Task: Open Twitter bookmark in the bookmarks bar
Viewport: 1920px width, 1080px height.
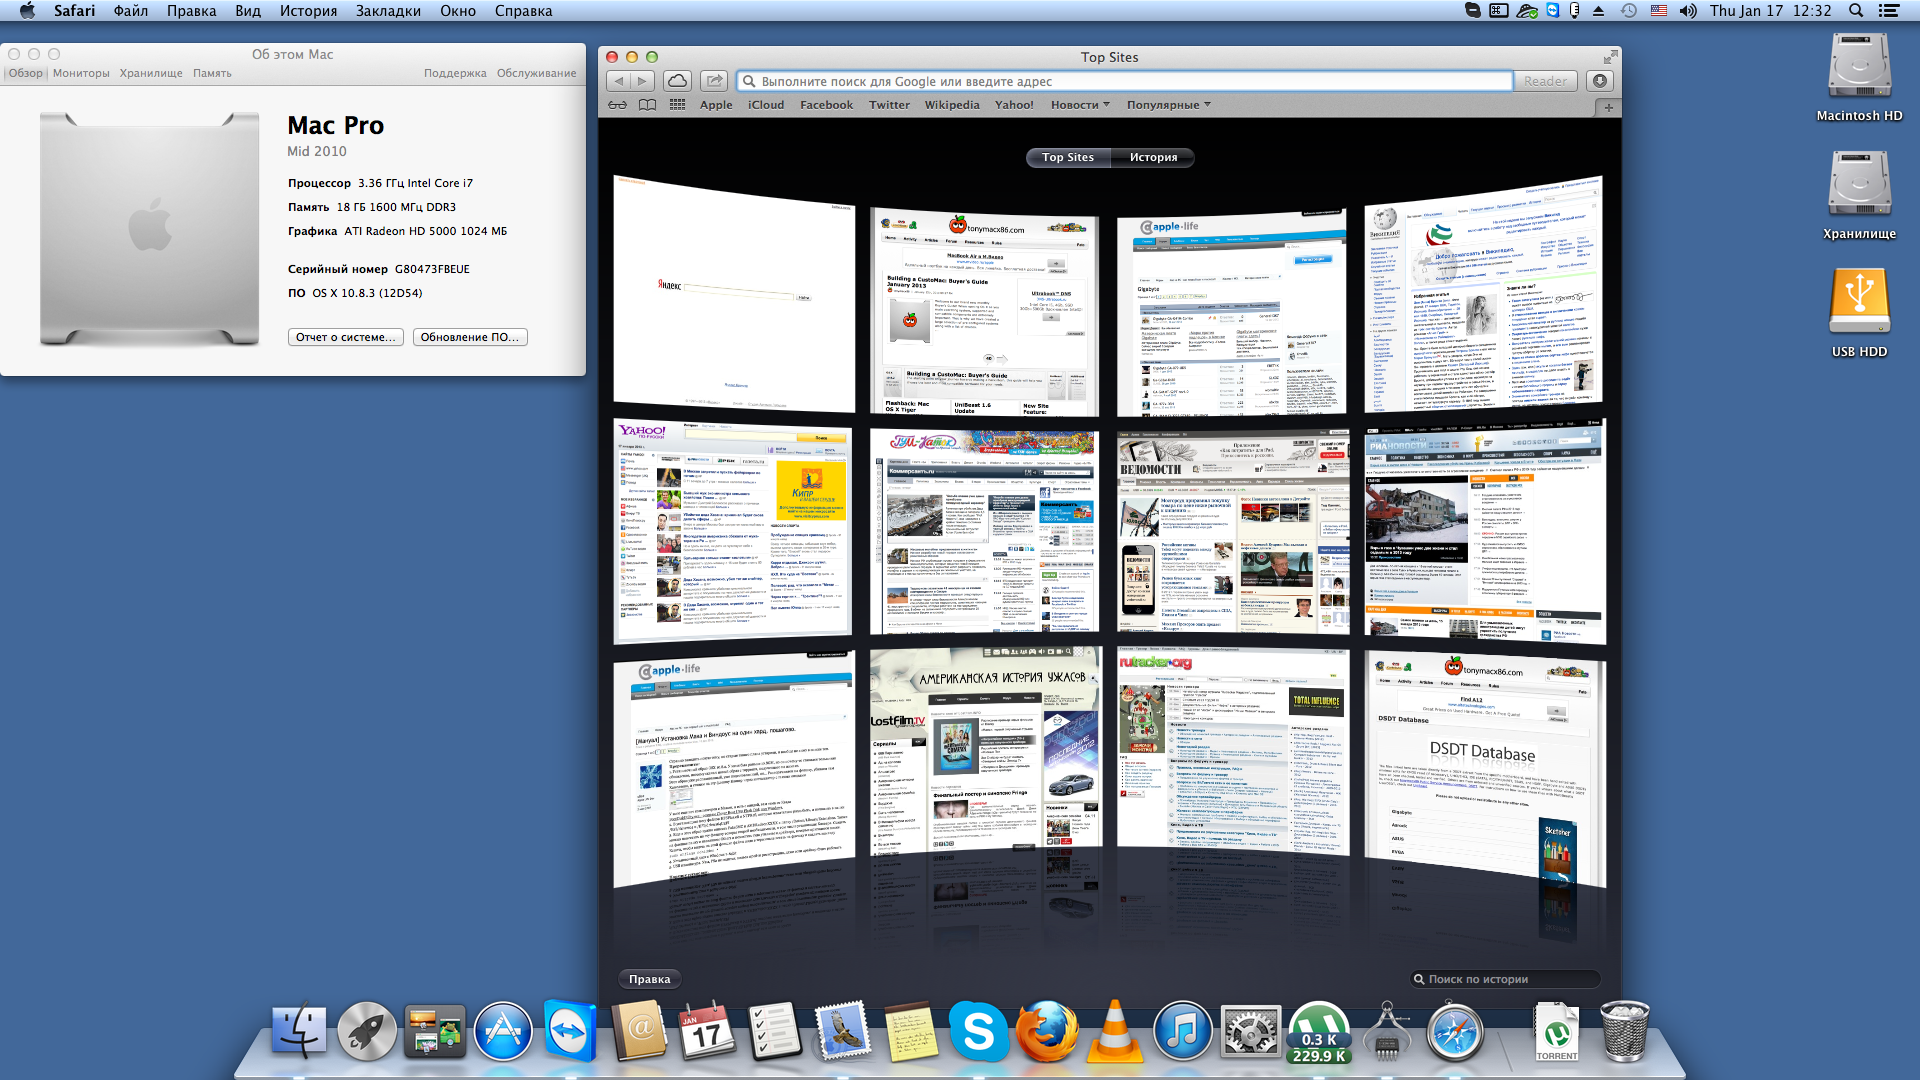Action: point(889,105)
